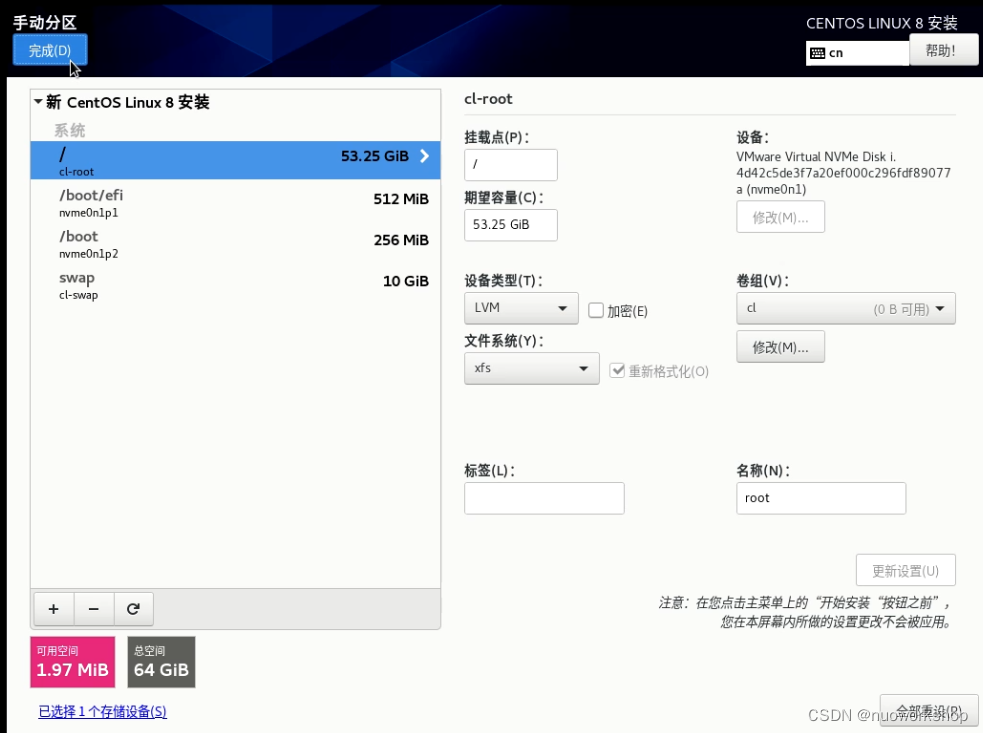Click the pink 可用空间 1.97 MiB box
The width and height of the screenshot is (983, 733).
[x=73, y=662]
